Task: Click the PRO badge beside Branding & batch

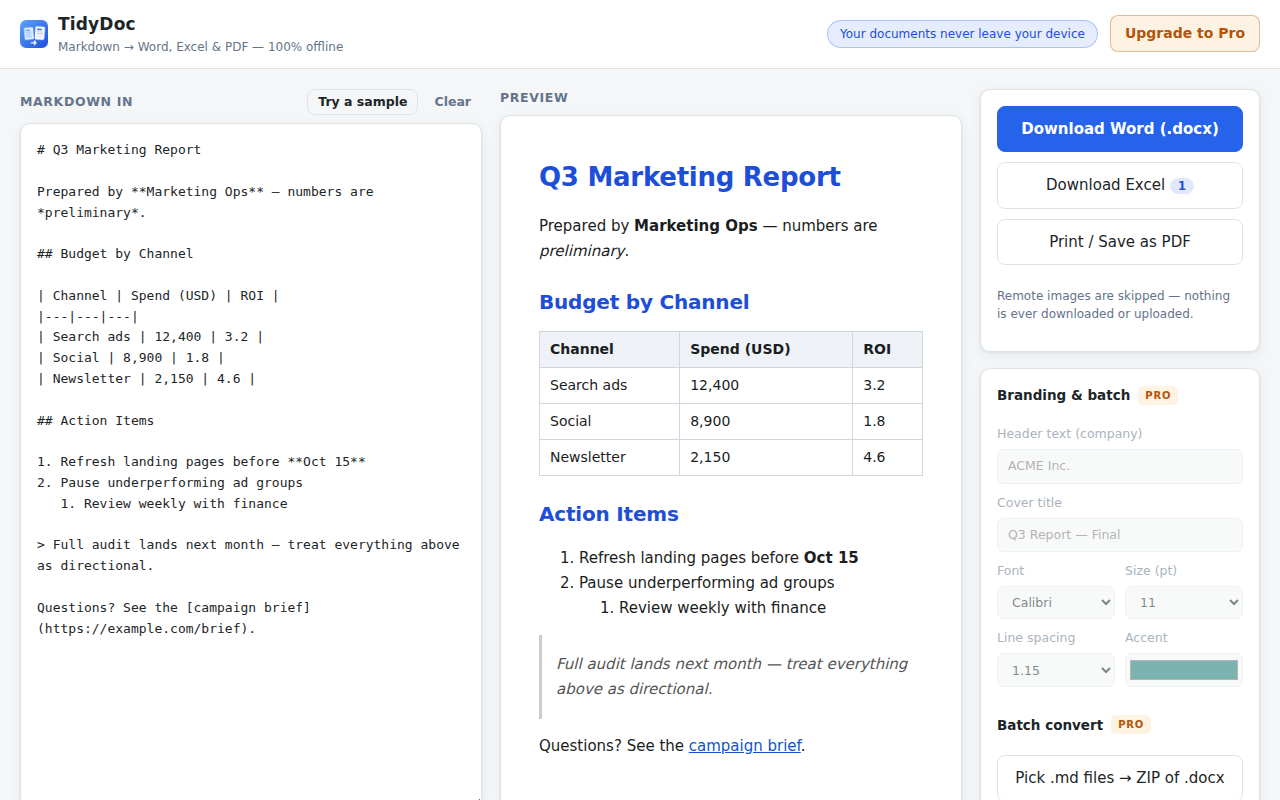Action: pos(1158,395)
